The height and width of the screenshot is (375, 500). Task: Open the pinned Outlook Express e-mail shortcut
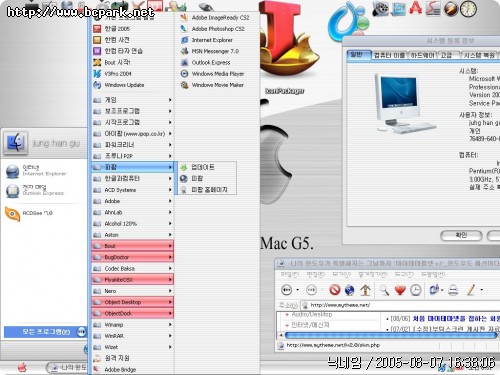coord(35,190)
